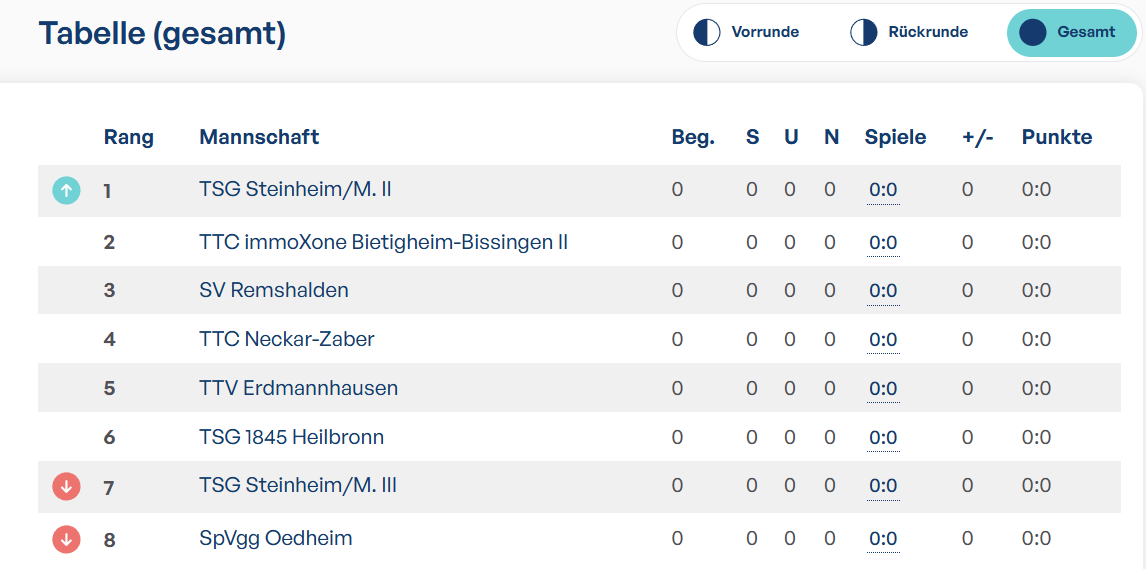Click the Spiele 0:0 value for SV Remshalden
Image resolution: width=1146 pixels, height=569 pixels.
[x=883, y=291]
